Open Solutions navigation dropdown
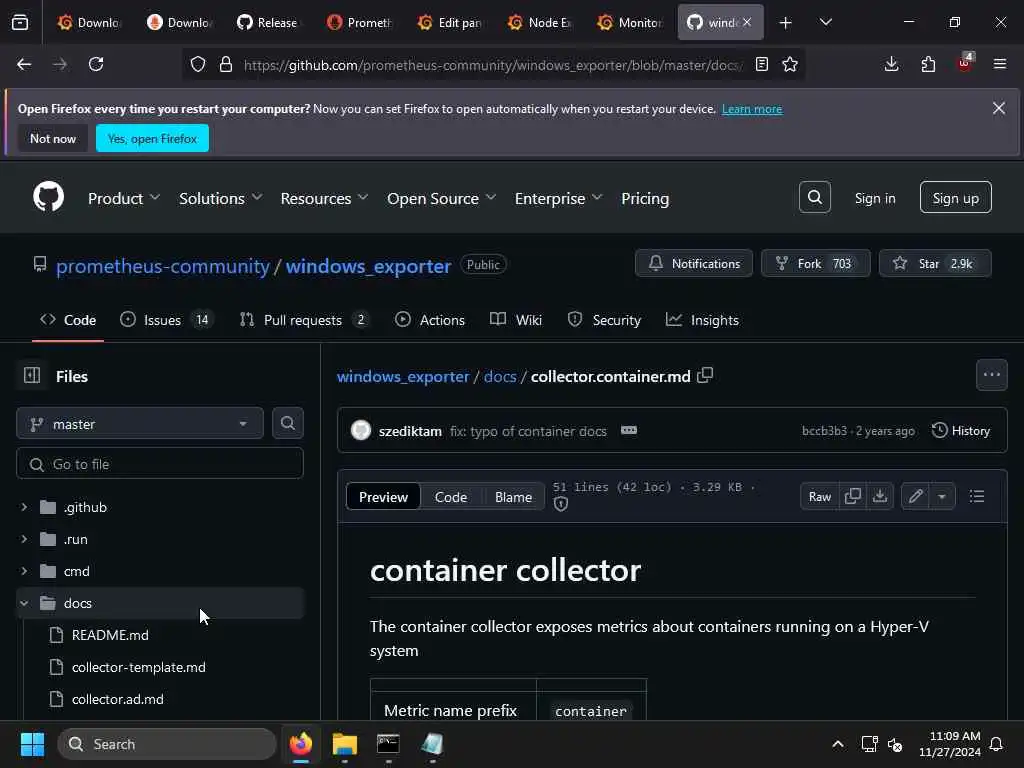The height and width of the screenshot is (768, 1024). click(x=220, y=198)
